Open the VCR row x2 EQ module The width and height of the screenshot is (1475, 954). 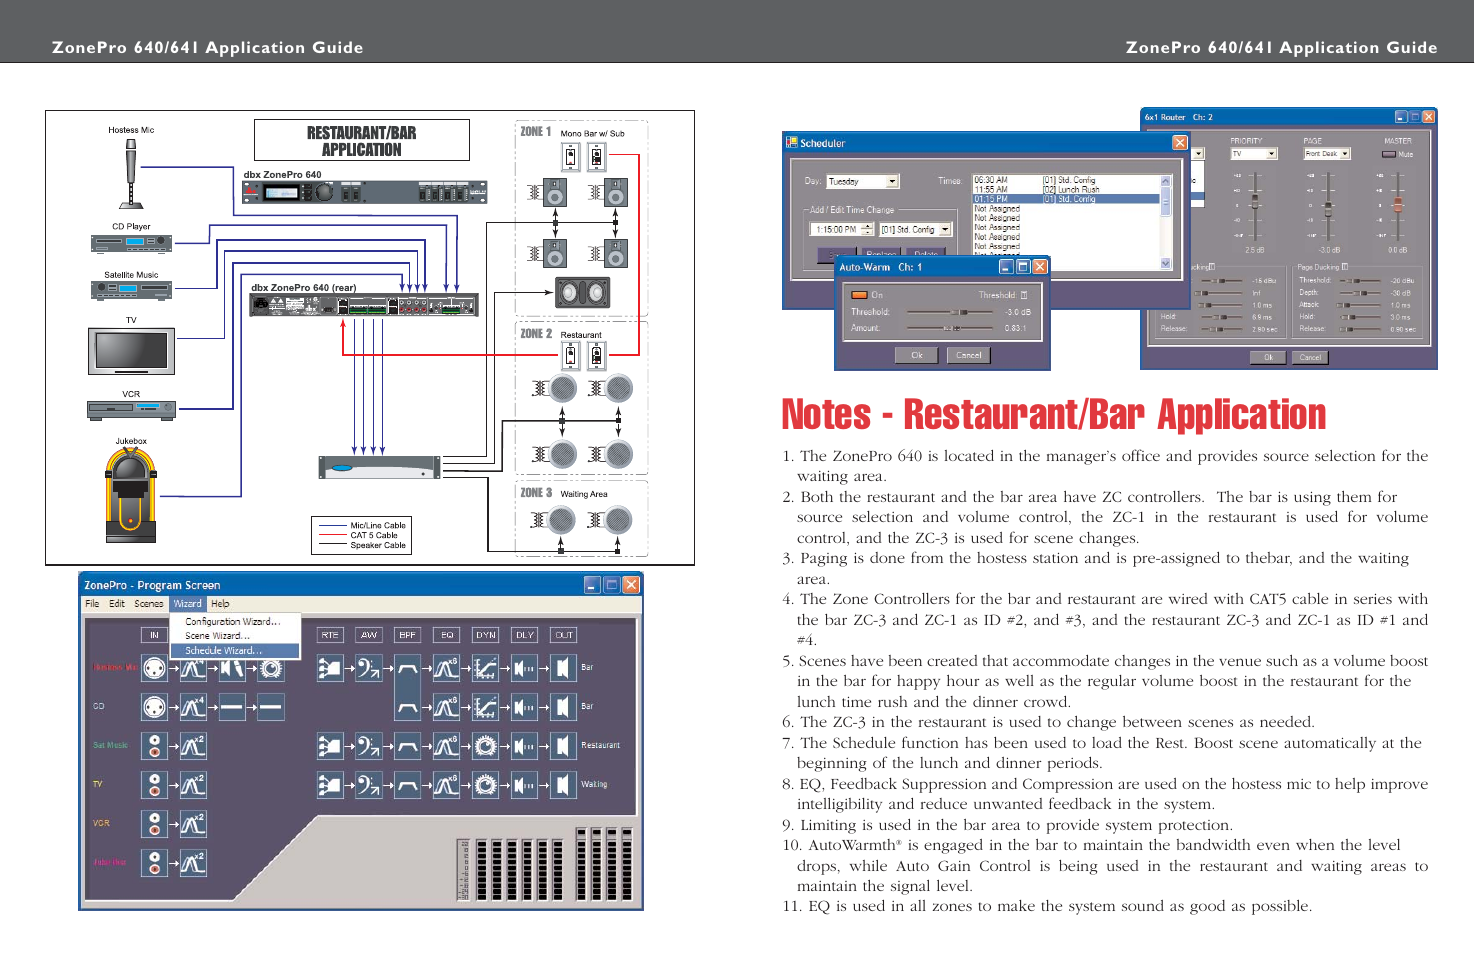(x=193, y=824)
